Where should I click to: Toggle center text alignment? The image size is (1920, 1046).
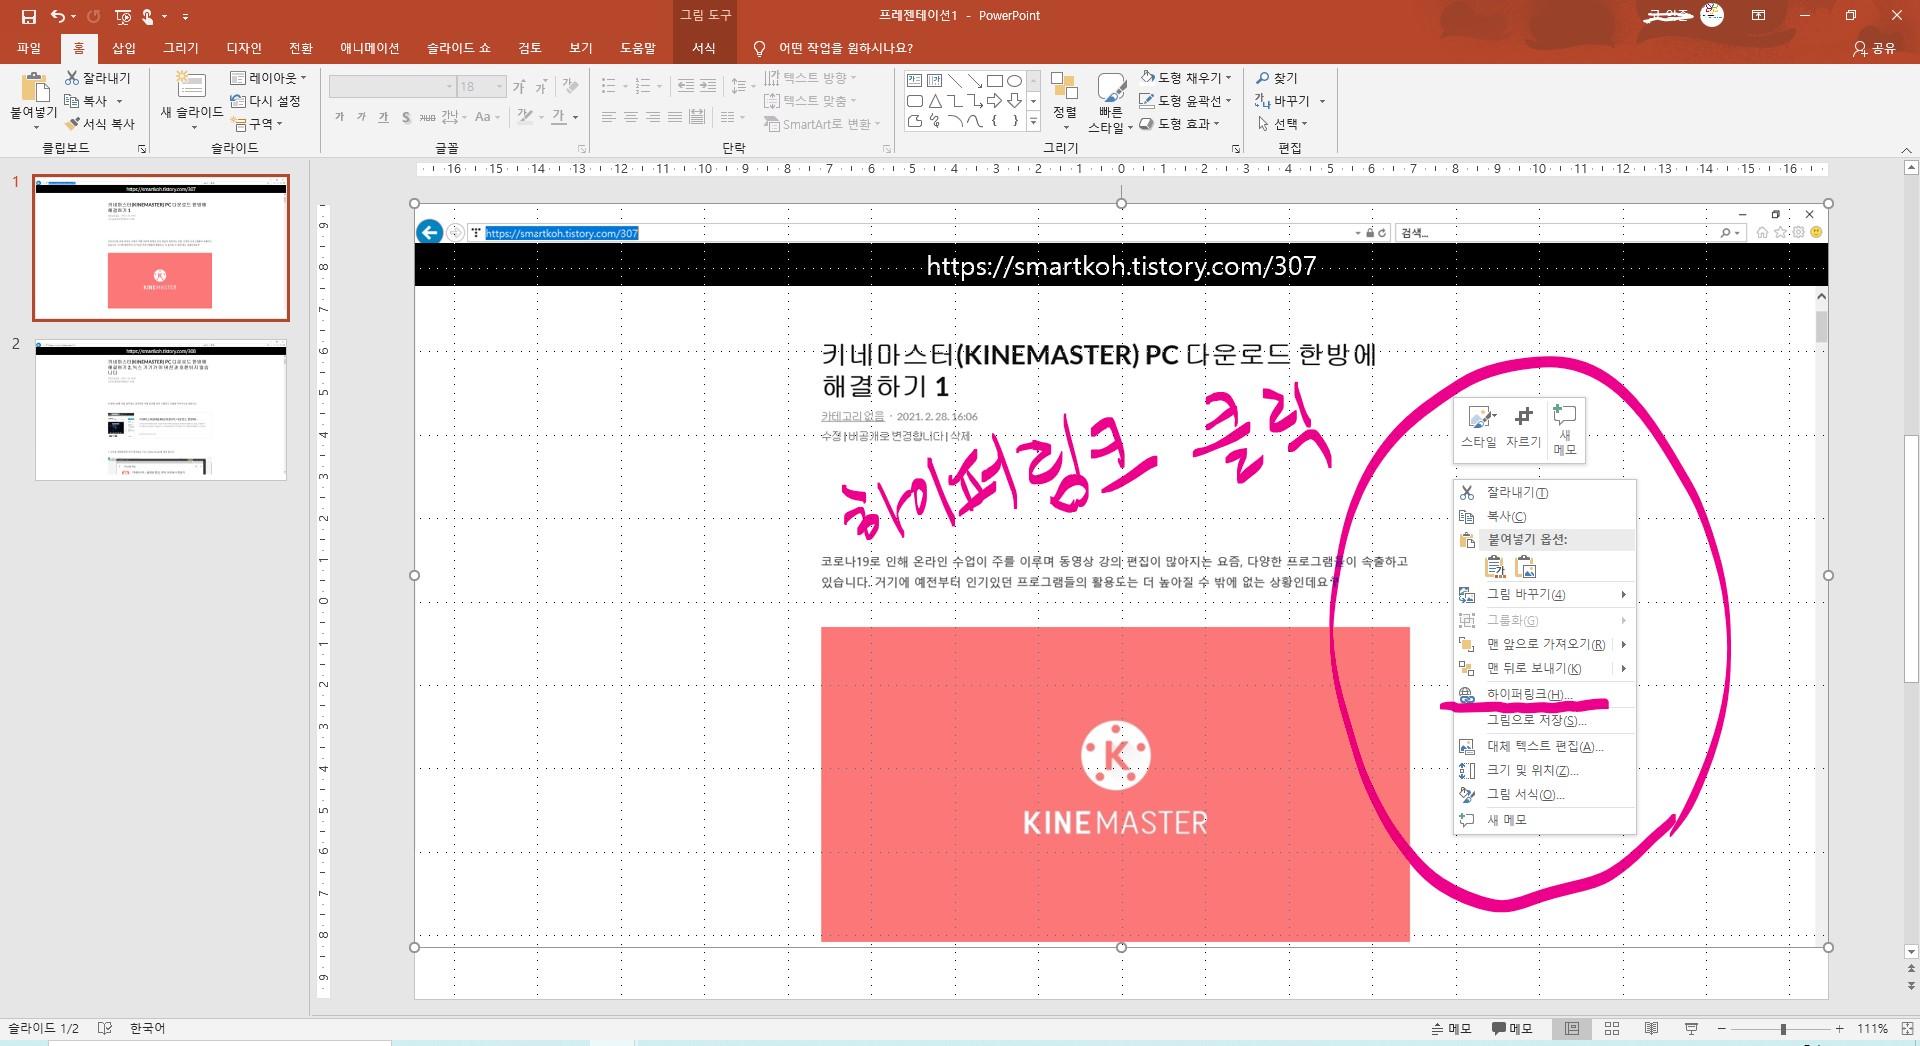tap(630, 118)
